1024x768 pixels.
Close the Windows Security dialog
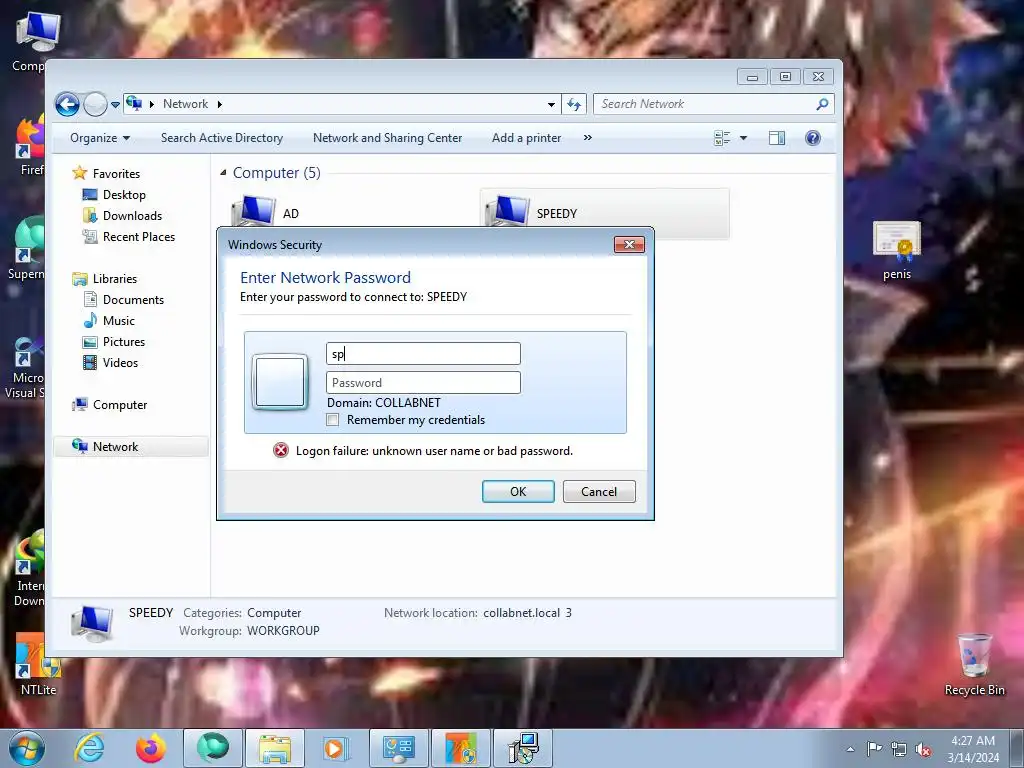pyautogui.click(x=629, y=245)
